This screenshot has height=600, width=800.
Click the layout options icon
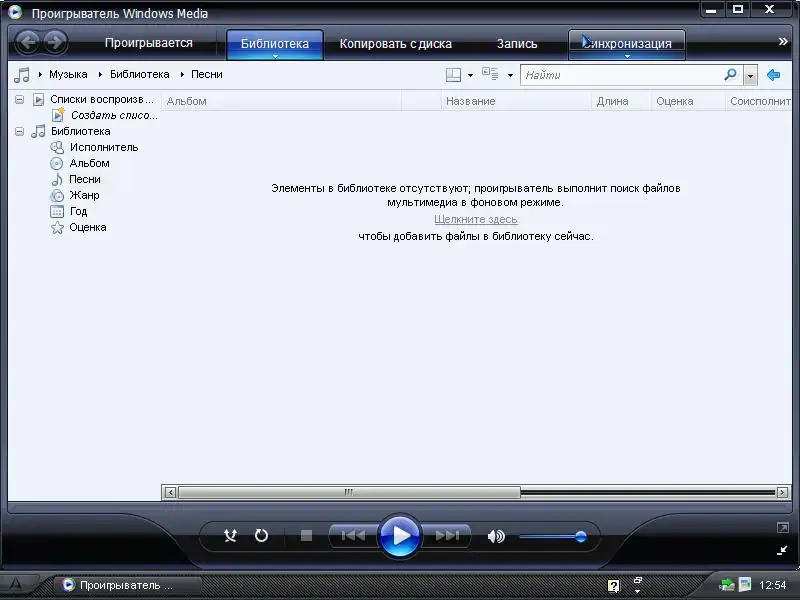[x=453, y=75]
